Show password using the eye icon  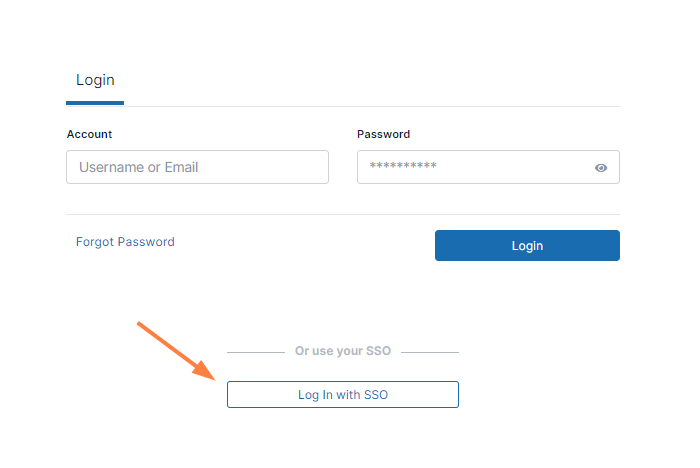(601, 168)
